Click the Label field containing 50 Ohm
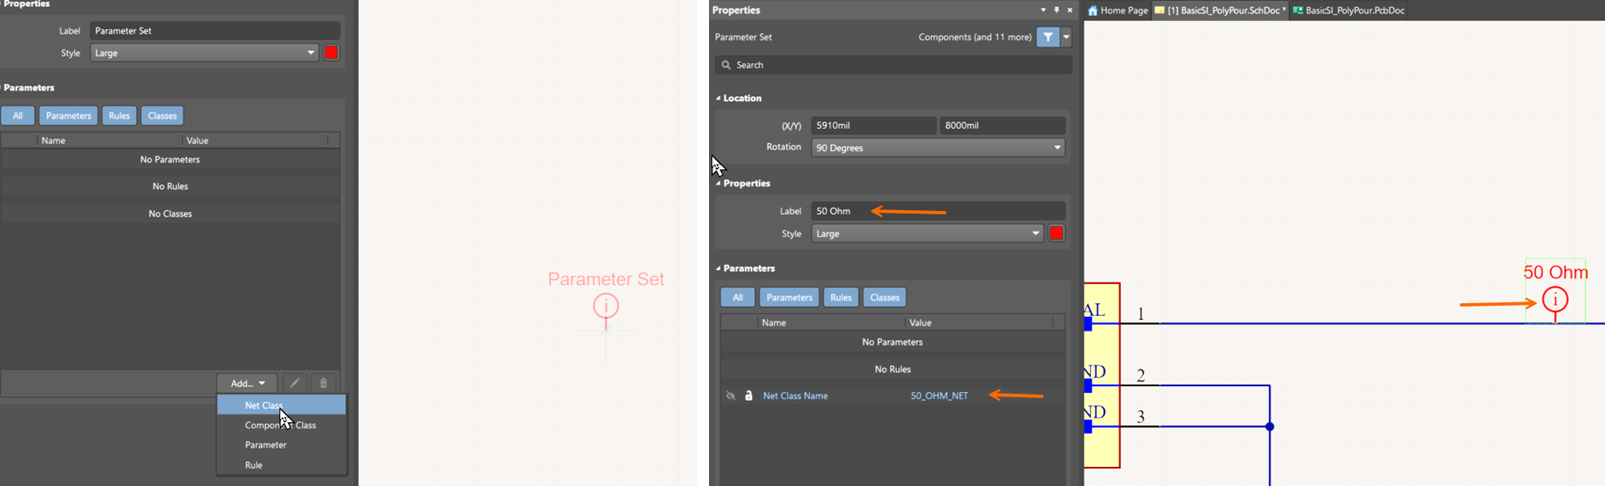The width and height of the screenshot is (1605, 486). pos(938,211)
